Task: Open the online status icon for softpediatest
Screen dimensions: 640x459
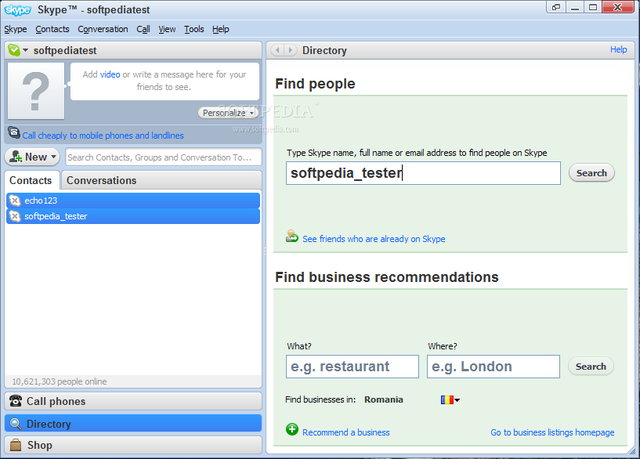Action: [x=13, y=50]
